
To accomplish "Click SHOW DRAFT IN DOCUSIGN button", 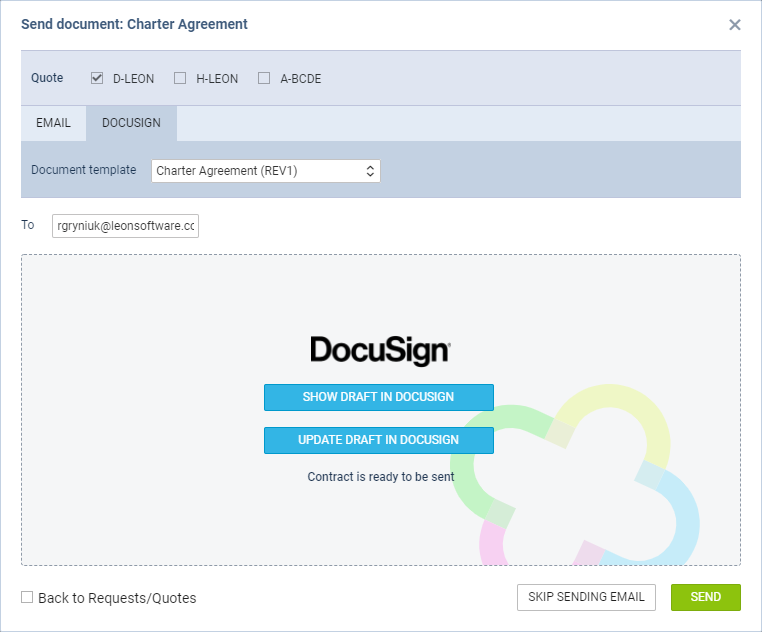I will click(x=379, y=397).
